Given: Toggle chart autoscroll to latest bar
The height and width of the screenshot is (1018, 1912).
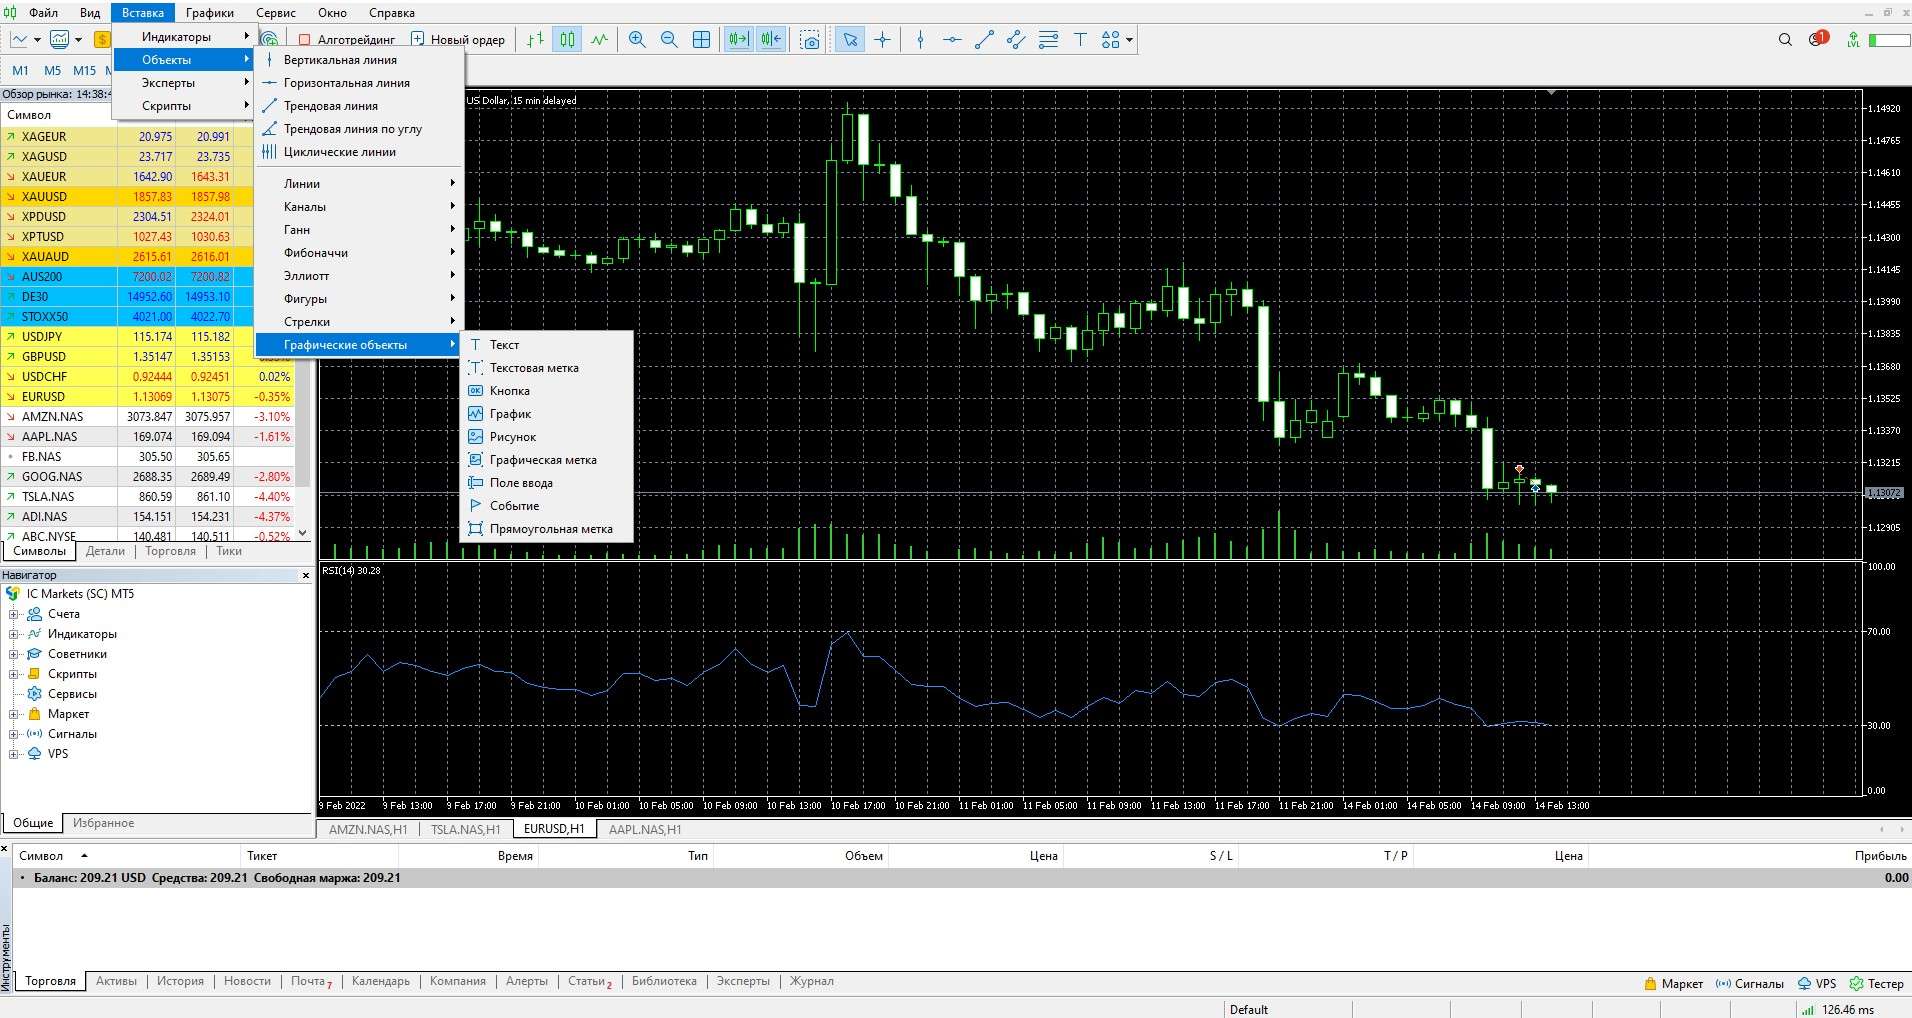Looking at the screenshot, I should [738, 40].
